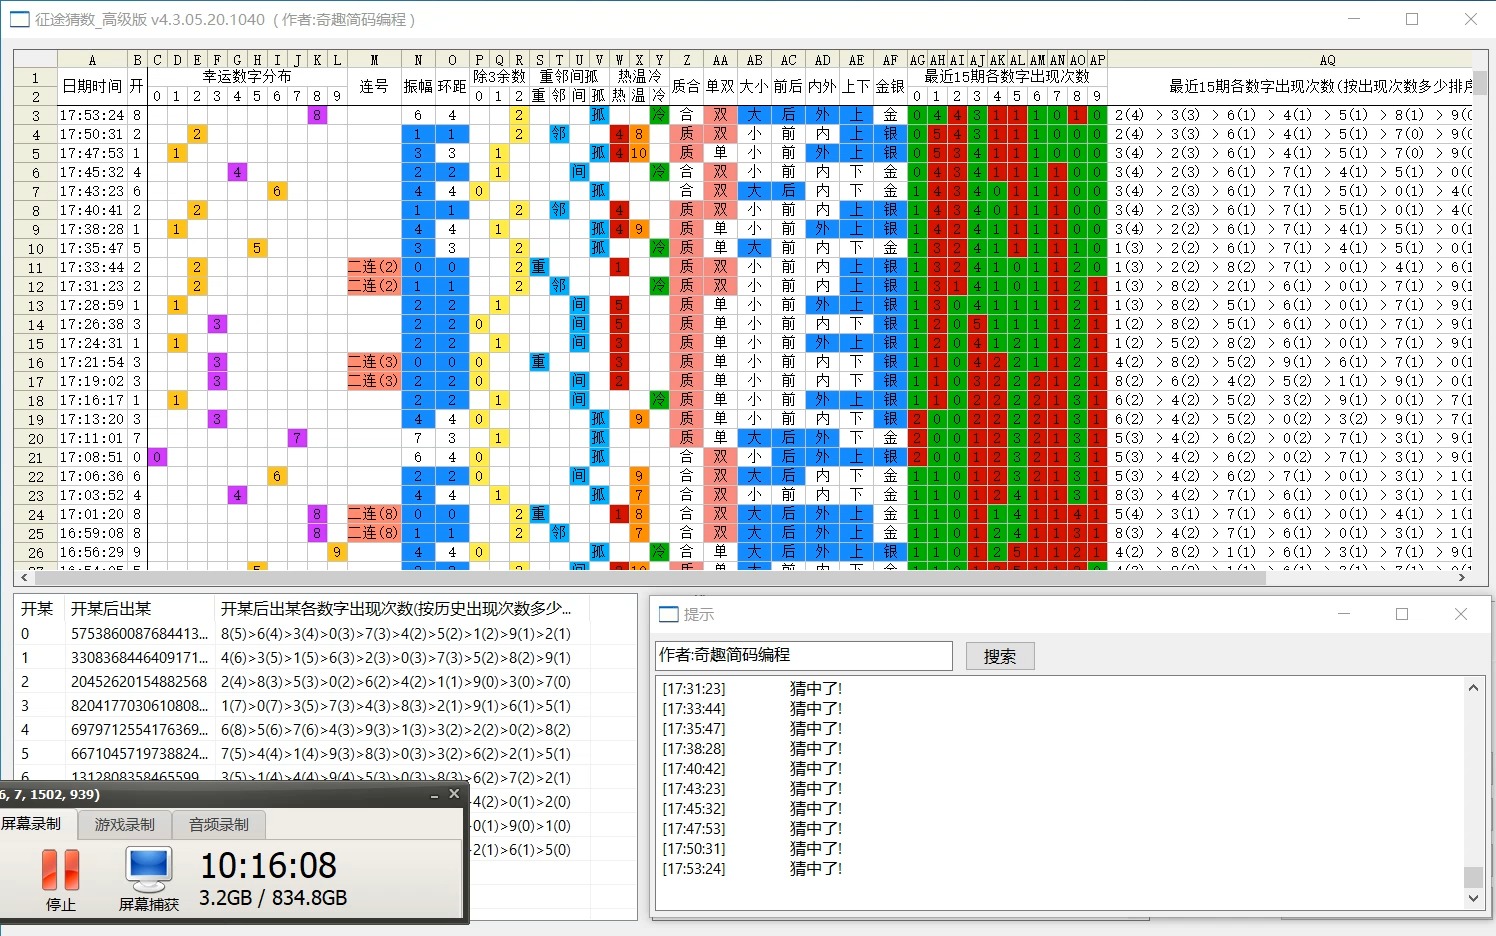Select row header 3 in the grid
1496x936 pixels.
[36, 115]
